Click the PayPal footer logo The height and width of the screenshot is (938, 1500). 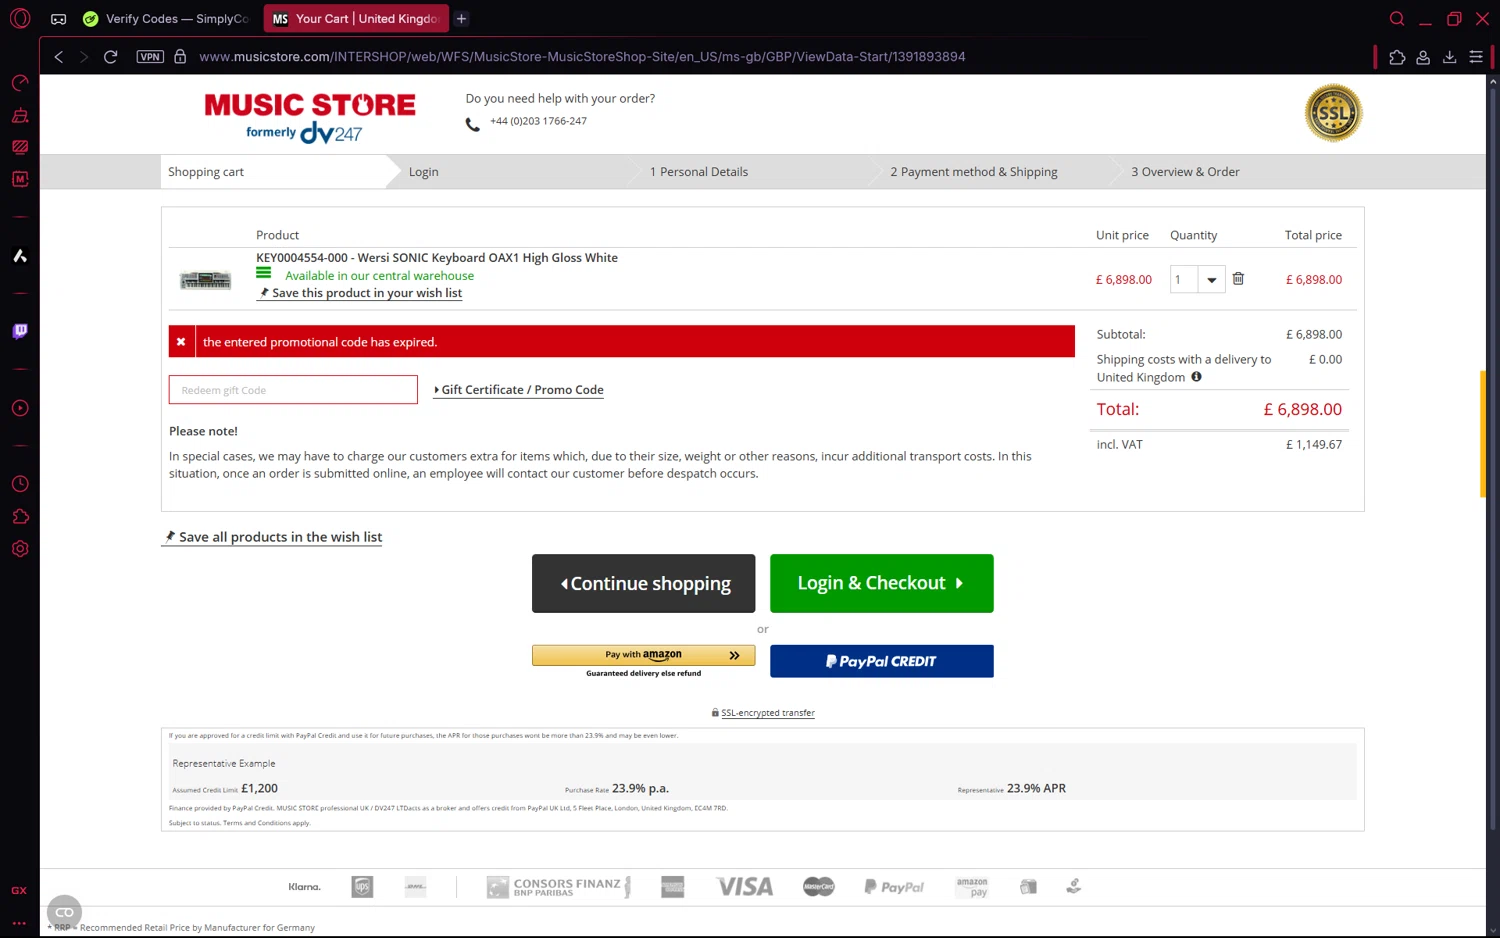[x=894, y=887]
